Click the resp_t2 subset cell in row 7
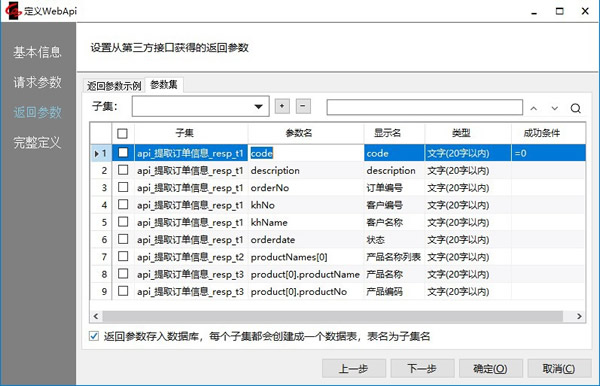 (191, 257)
